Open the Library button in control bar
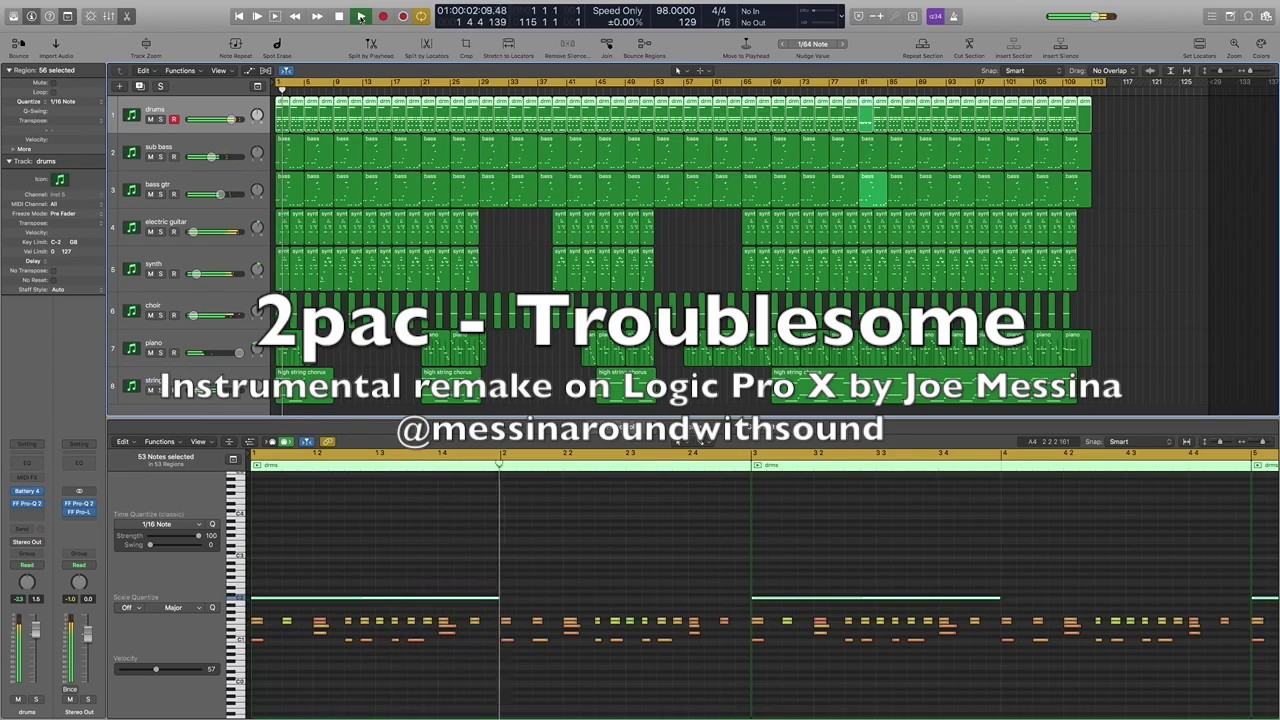Screen dimensions: 1280x720 [x=13, y=16]
